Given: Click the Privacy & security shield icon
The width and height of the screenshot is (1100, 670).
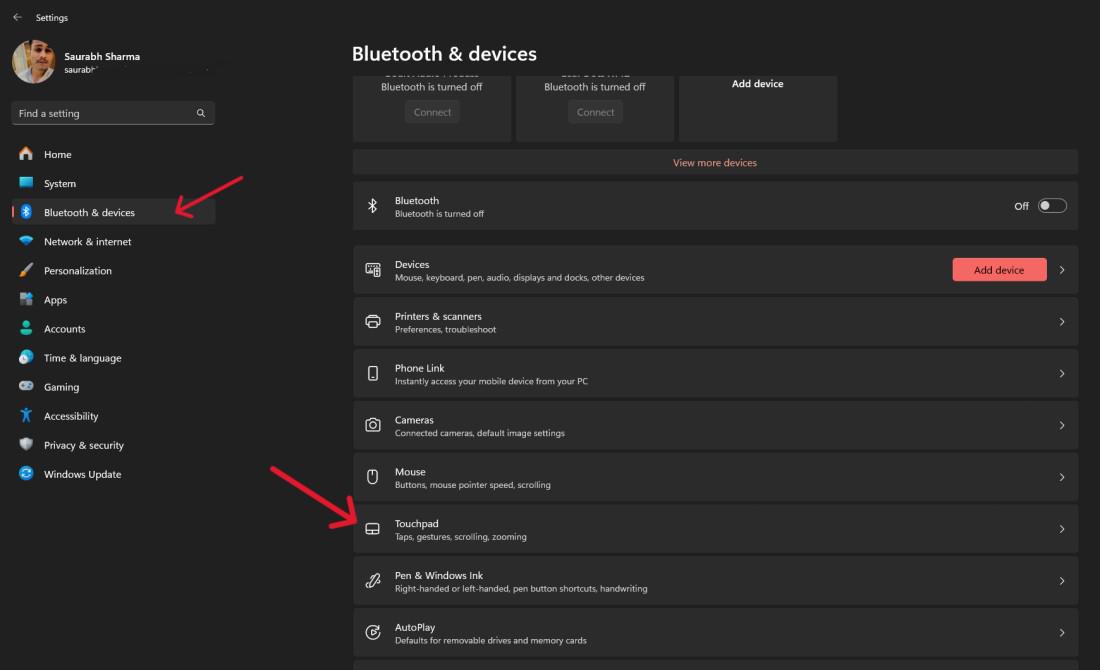Looking at the screenshot, I should point(26,444).
